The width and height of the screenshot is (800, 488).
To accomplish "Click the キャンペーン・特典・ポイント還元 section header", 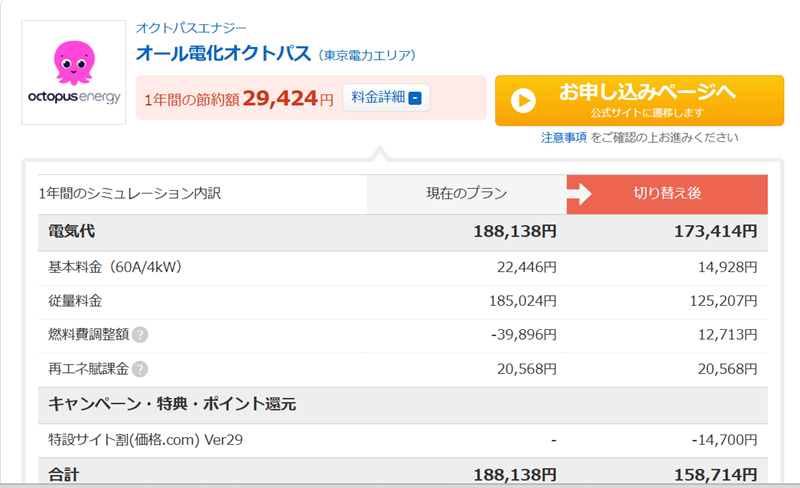I will pyautogui.click(x=172, y=404).
